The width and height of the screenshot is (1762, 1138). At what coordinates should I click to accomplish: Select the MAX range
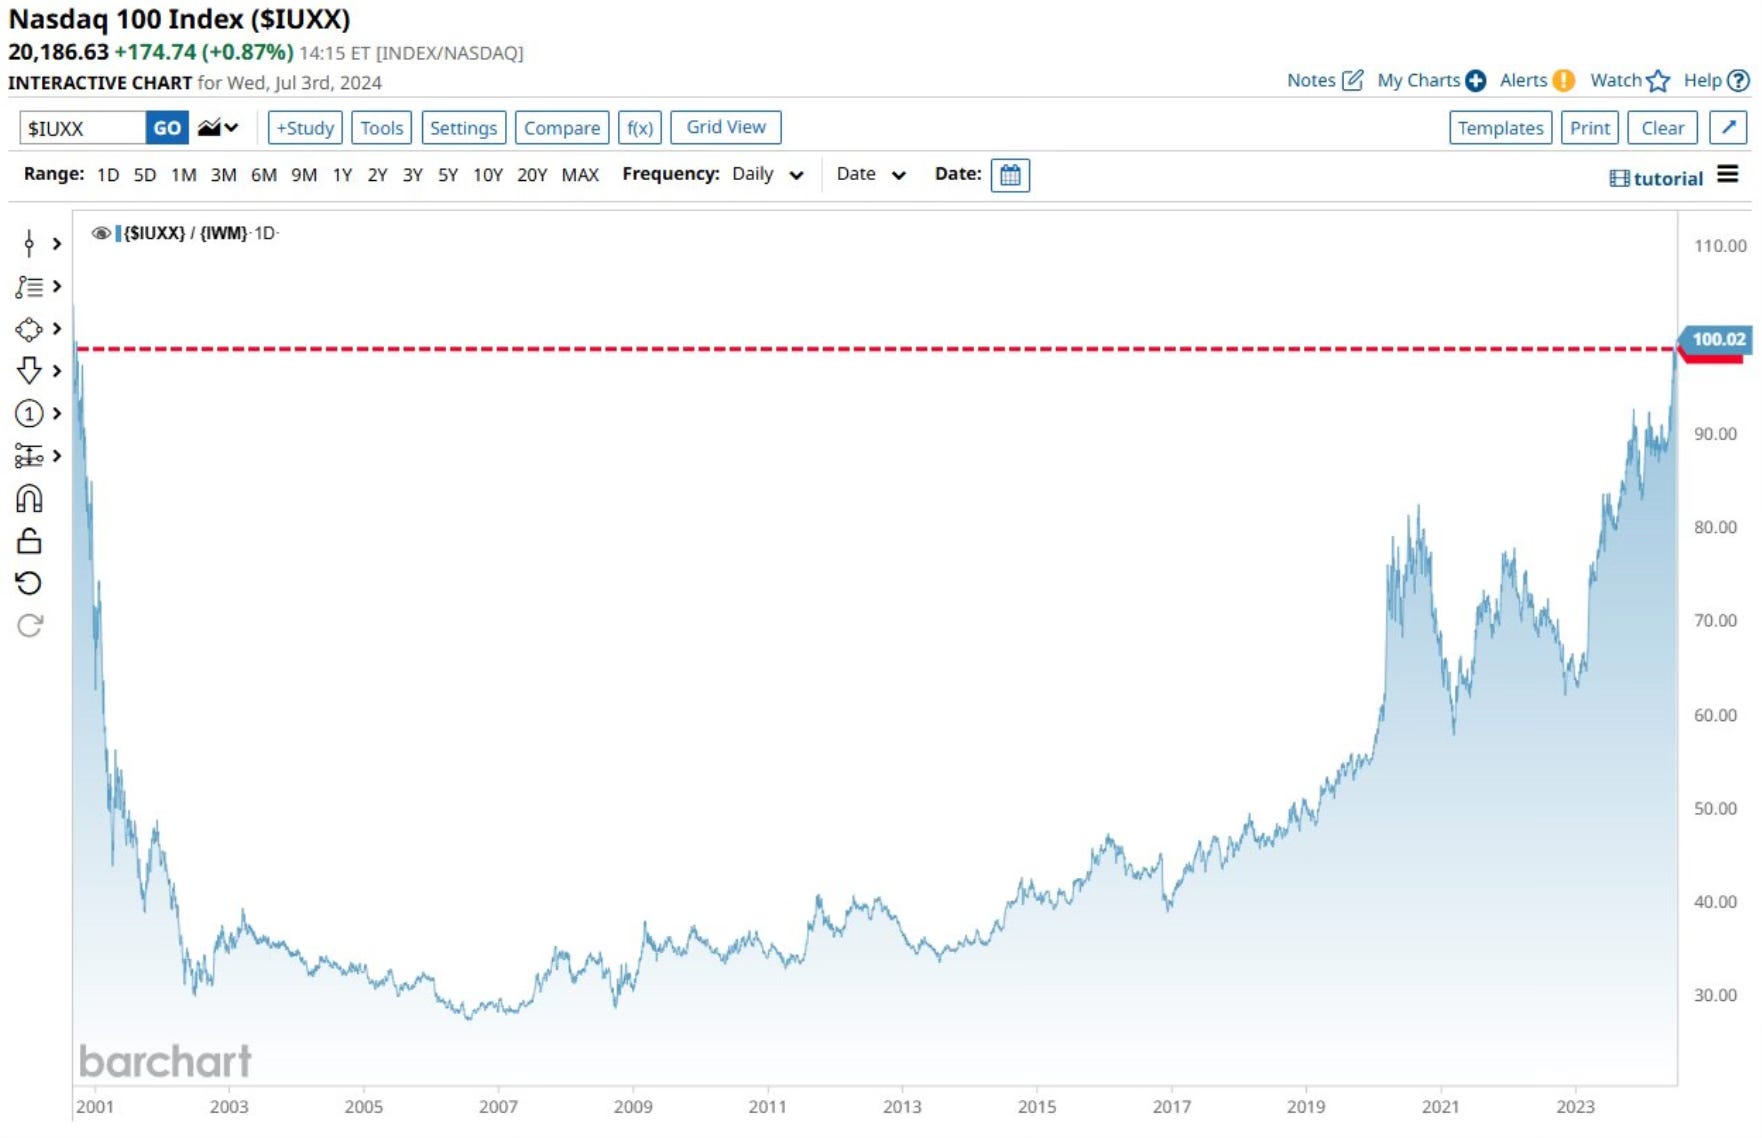(x=580, y=175)
